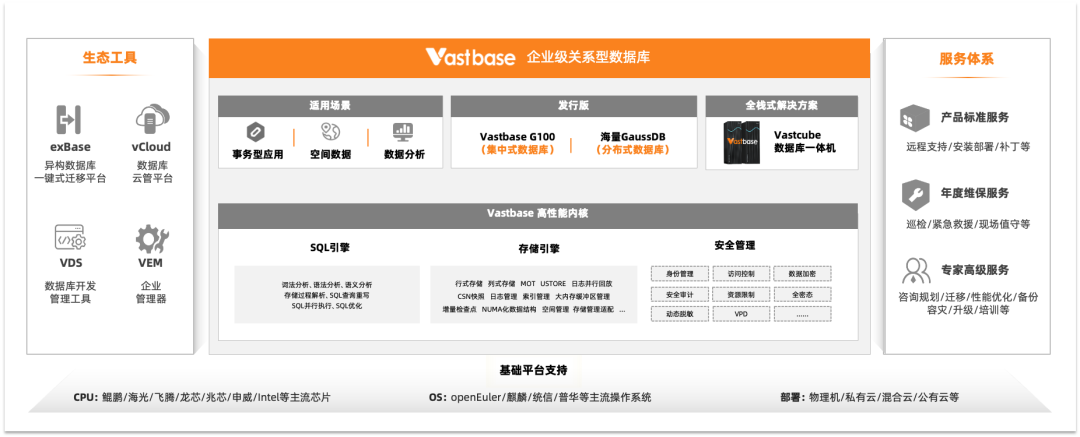Image resolution: width=1080 pixels, height=437 pixels.
Task: Click the 专家高级服务 people icon
Action: click(x=917, y=271)
